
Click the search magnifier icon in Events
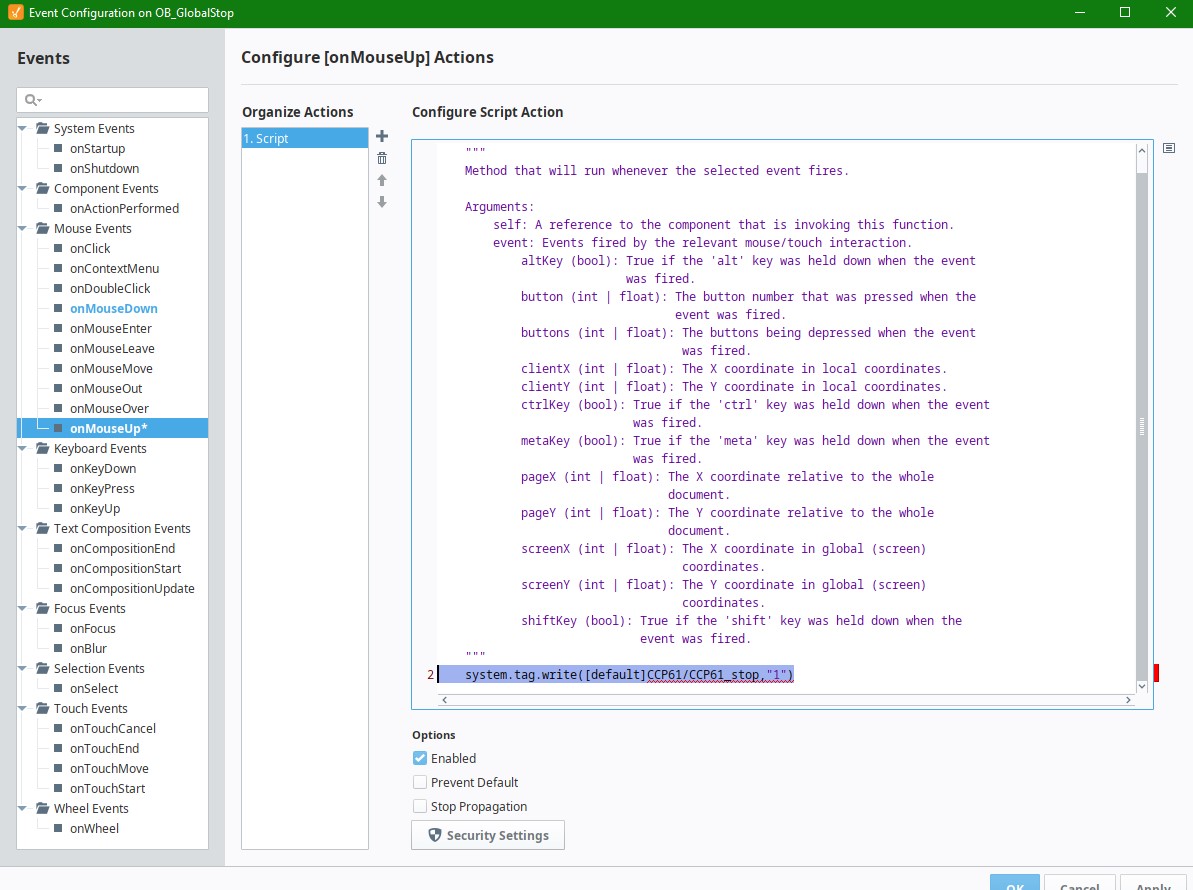(32, 100)
